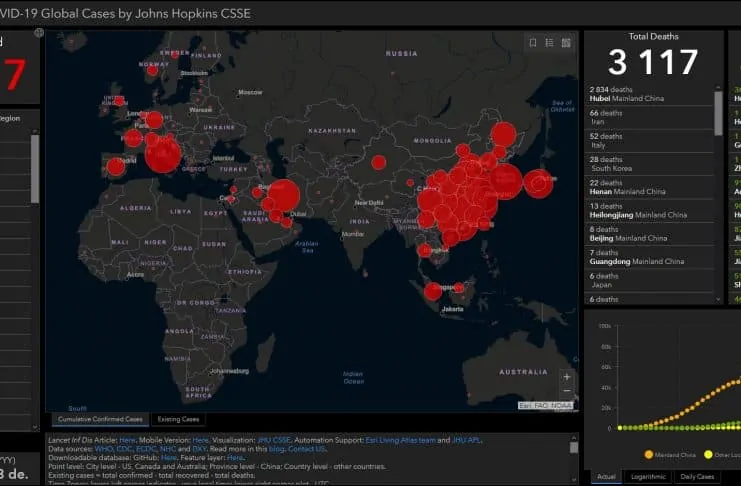This screenshot has width=741, height=486.
Task: Click the Johannesburg label on the map
Action: coord(229,371)
